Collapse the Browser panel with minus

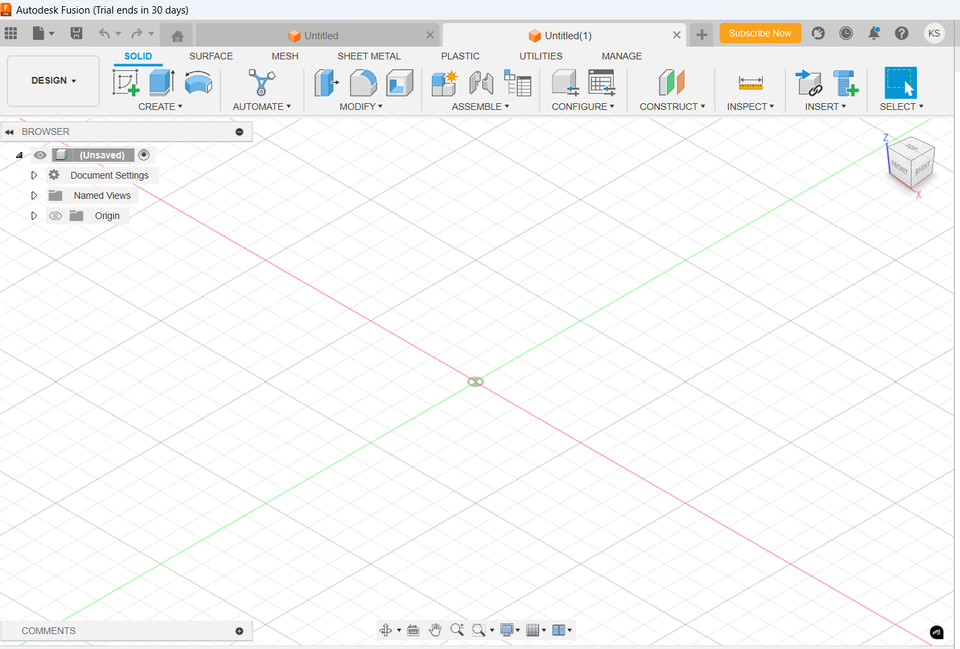pos(239,132)
